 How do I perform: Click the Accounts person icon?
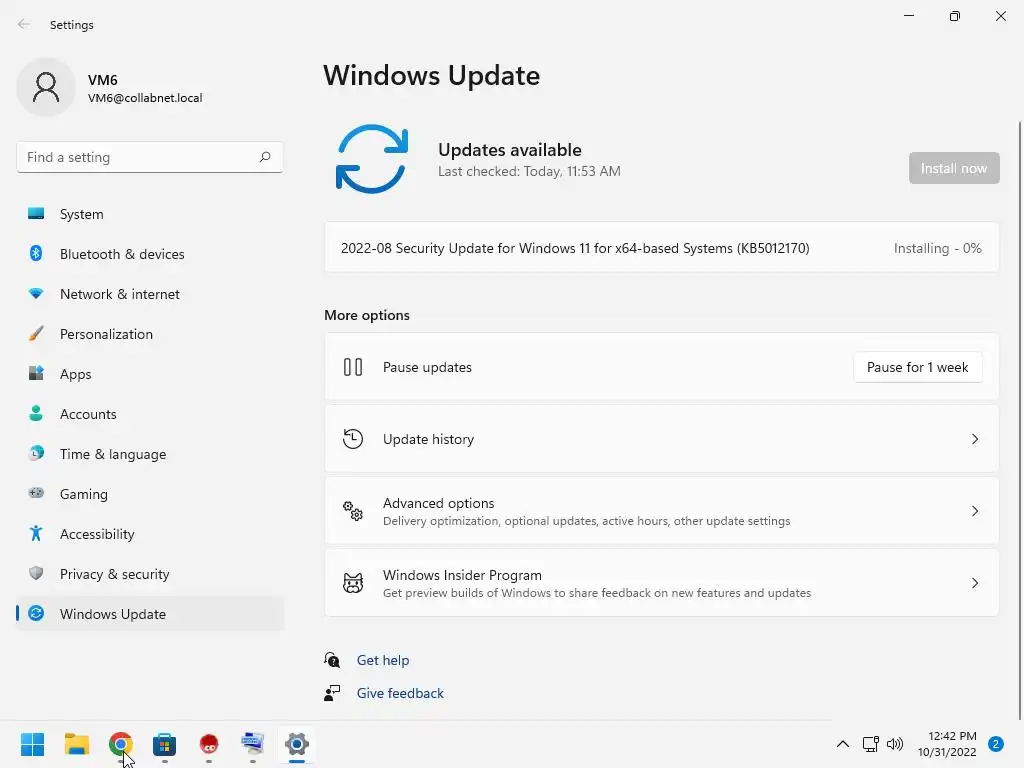pyautogui.click(x=36, y=413)
